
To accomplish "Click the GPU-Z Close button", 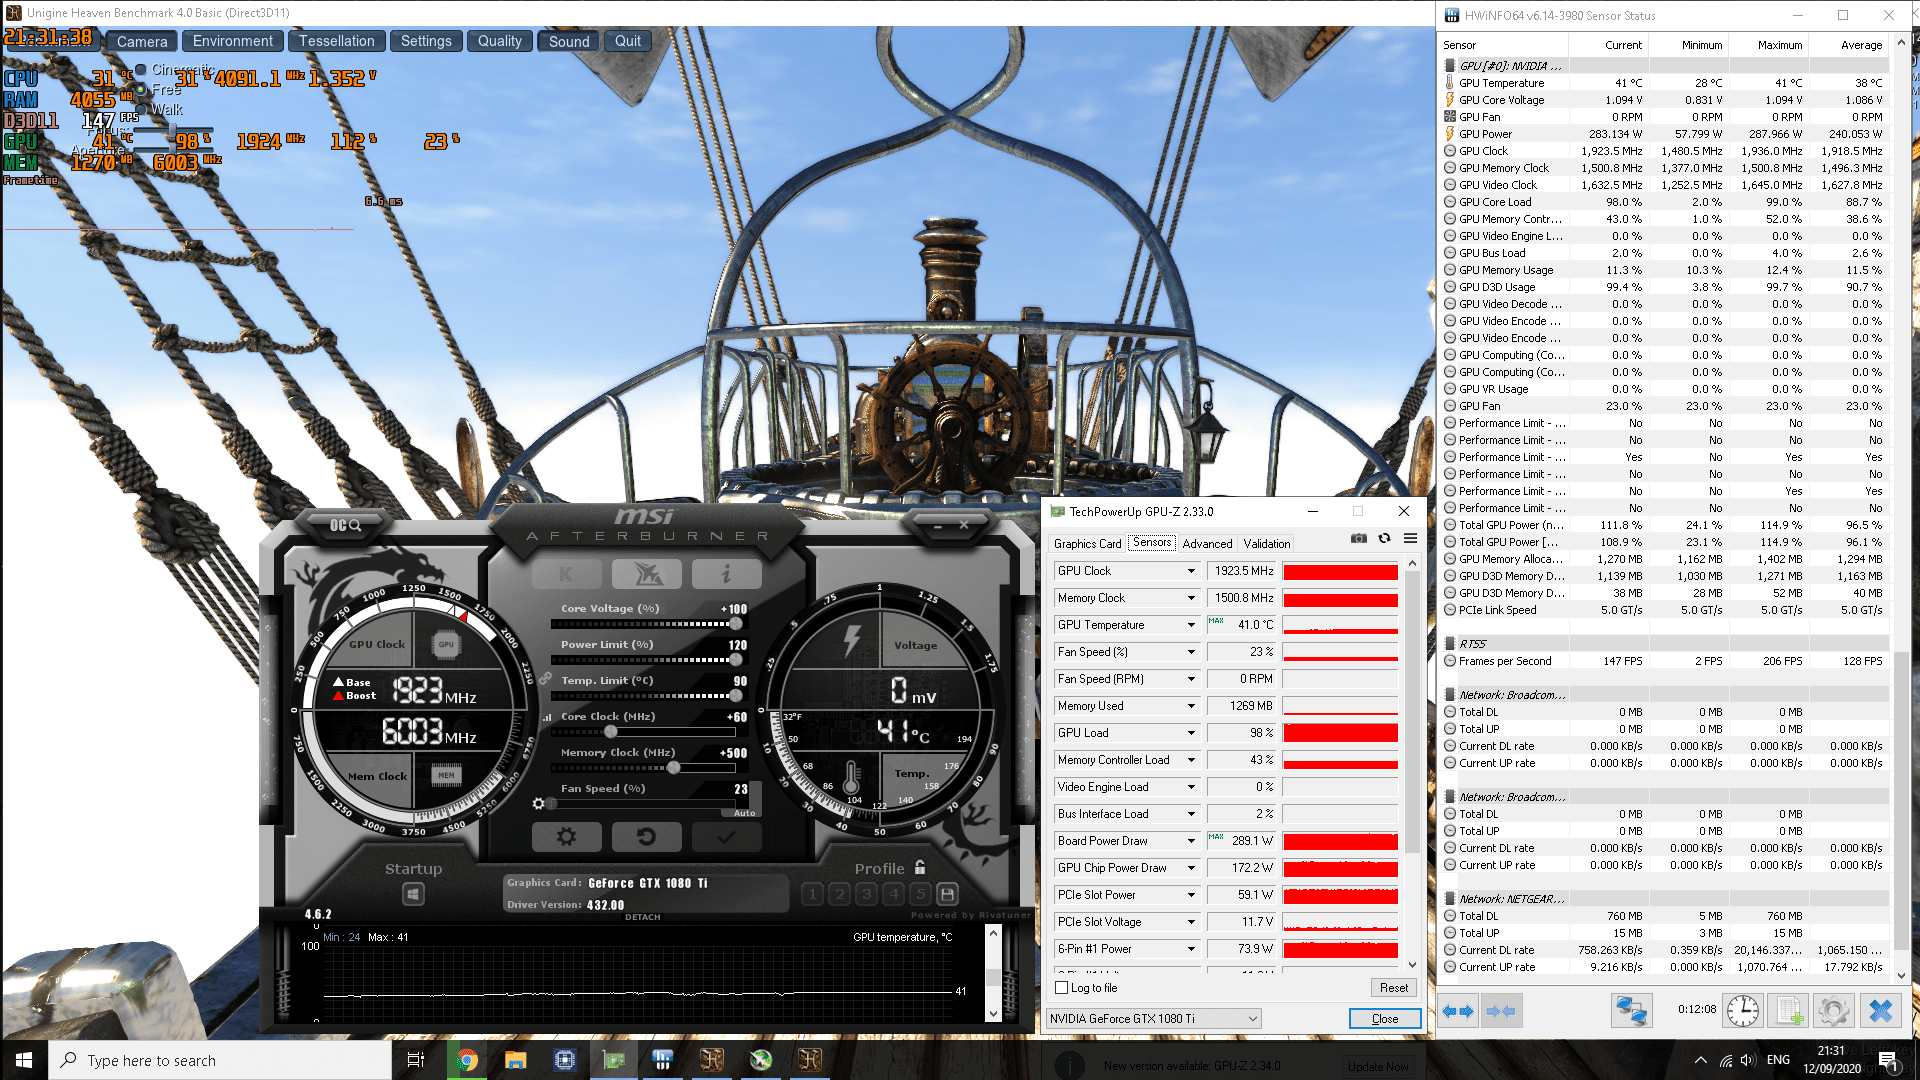I will 1385,1018.
